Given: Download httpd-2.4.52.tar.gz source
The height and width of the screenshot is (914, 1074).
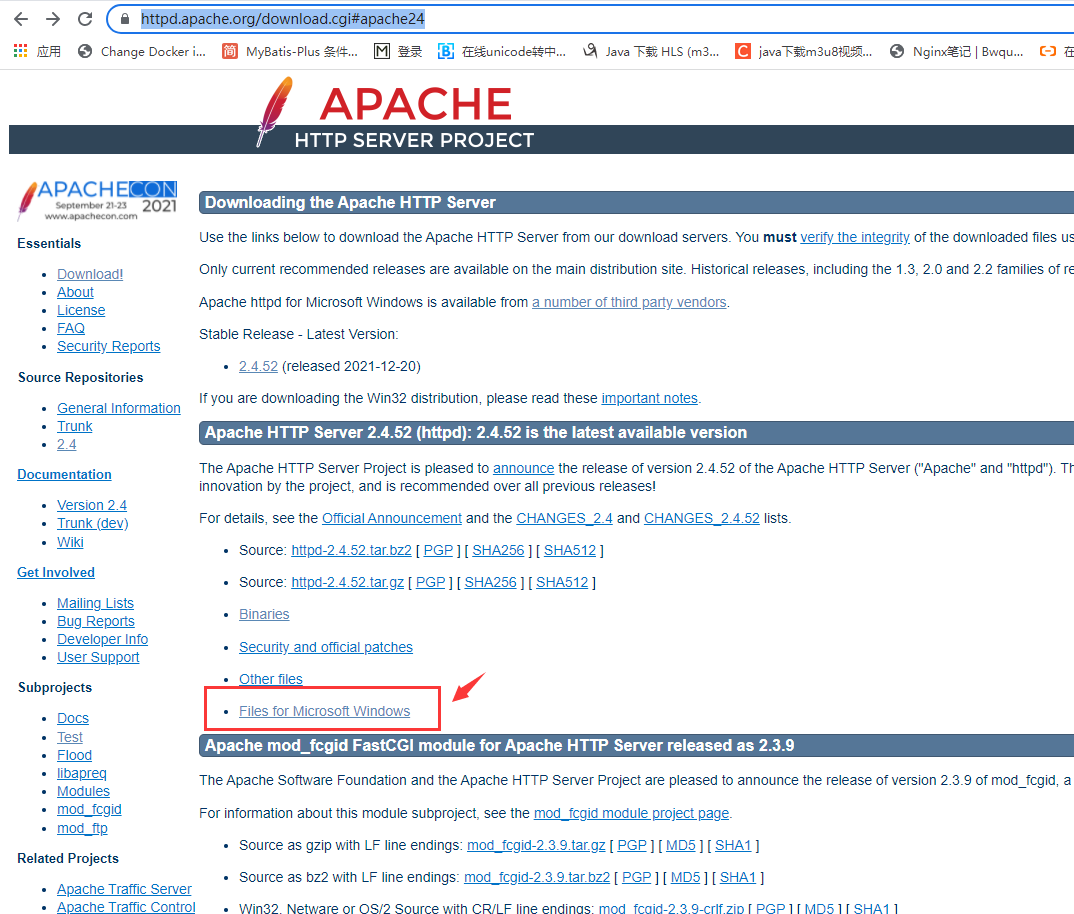Looking at the screenshot, I should click(x=347, y=582).
